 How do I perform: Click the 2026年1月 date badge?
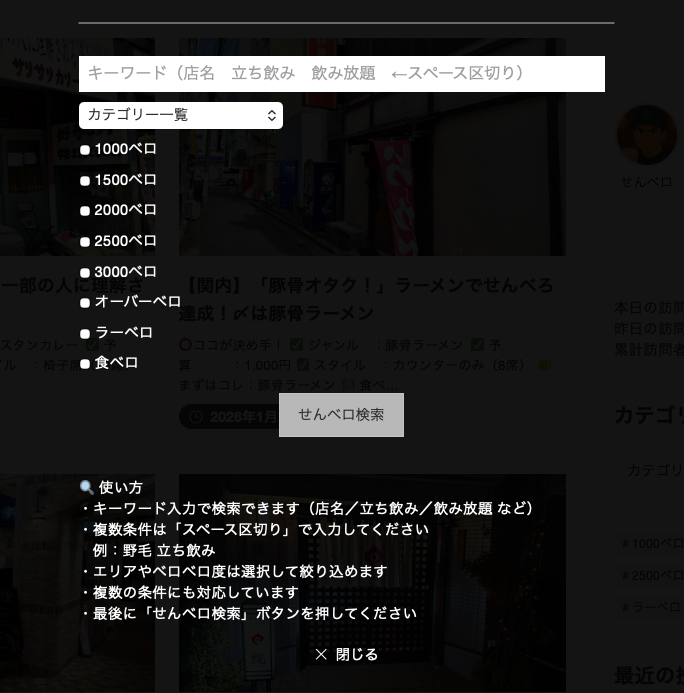pos(230,417)
